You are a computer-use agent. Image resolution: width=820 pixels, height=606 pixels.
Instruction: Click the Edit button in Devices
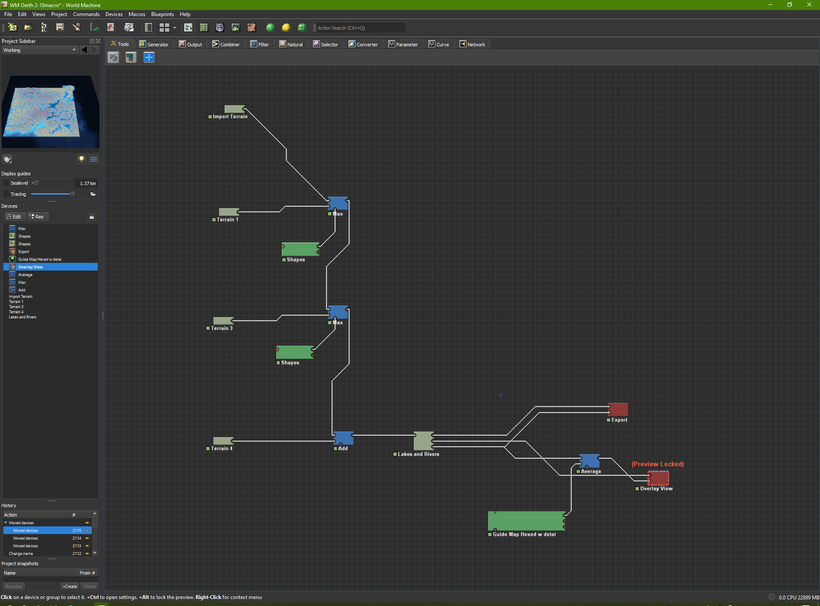point(13,216)
